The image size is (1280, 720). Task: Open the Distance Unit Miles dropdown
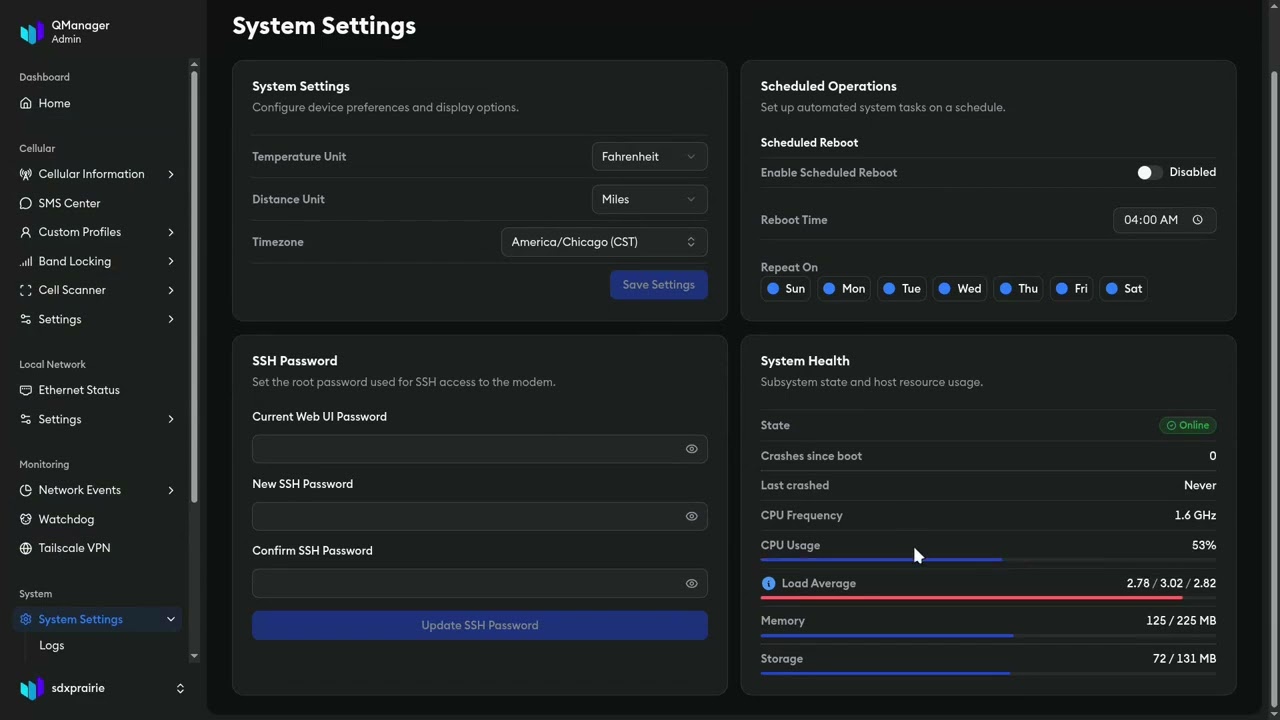click(649, 199)
